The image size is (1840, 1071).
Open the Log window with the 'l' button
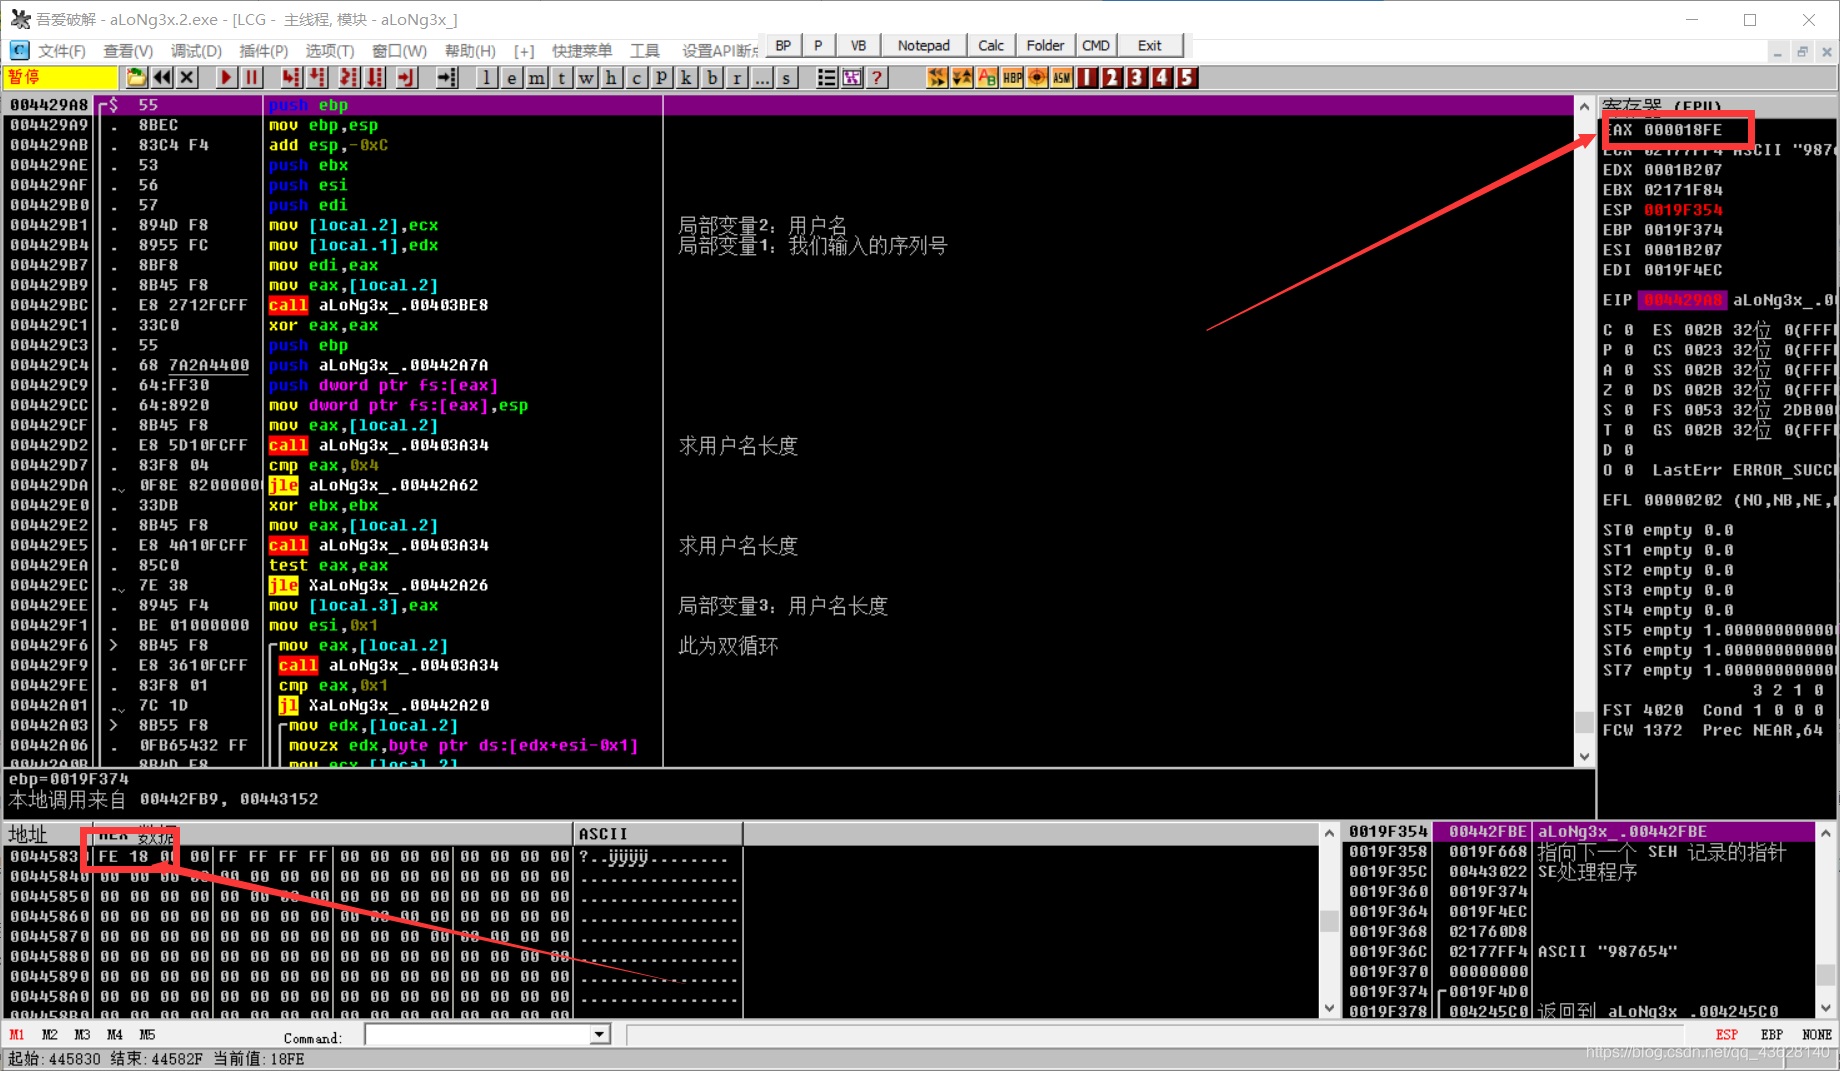tap(486, 78)
